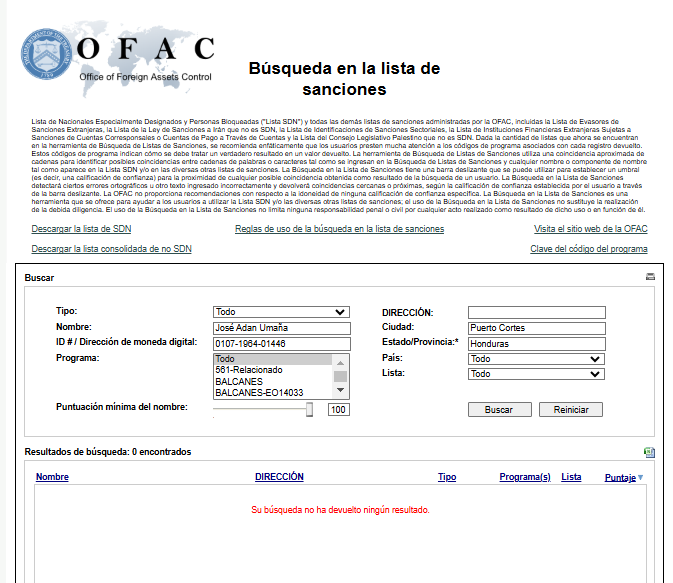Click the empty DIRECCIÓN input field
The height and width of the screenshot is (583, 673).
536,312
